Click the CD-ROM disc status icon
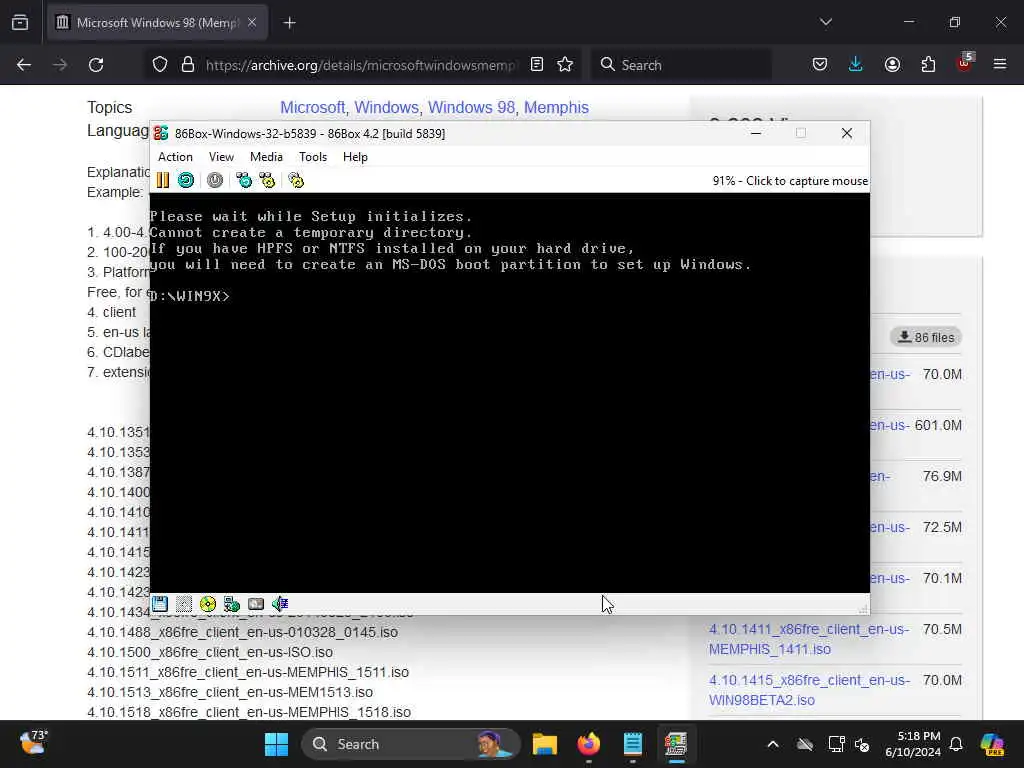This screenshot has width=1024, height=768. (x=208, y=604)
